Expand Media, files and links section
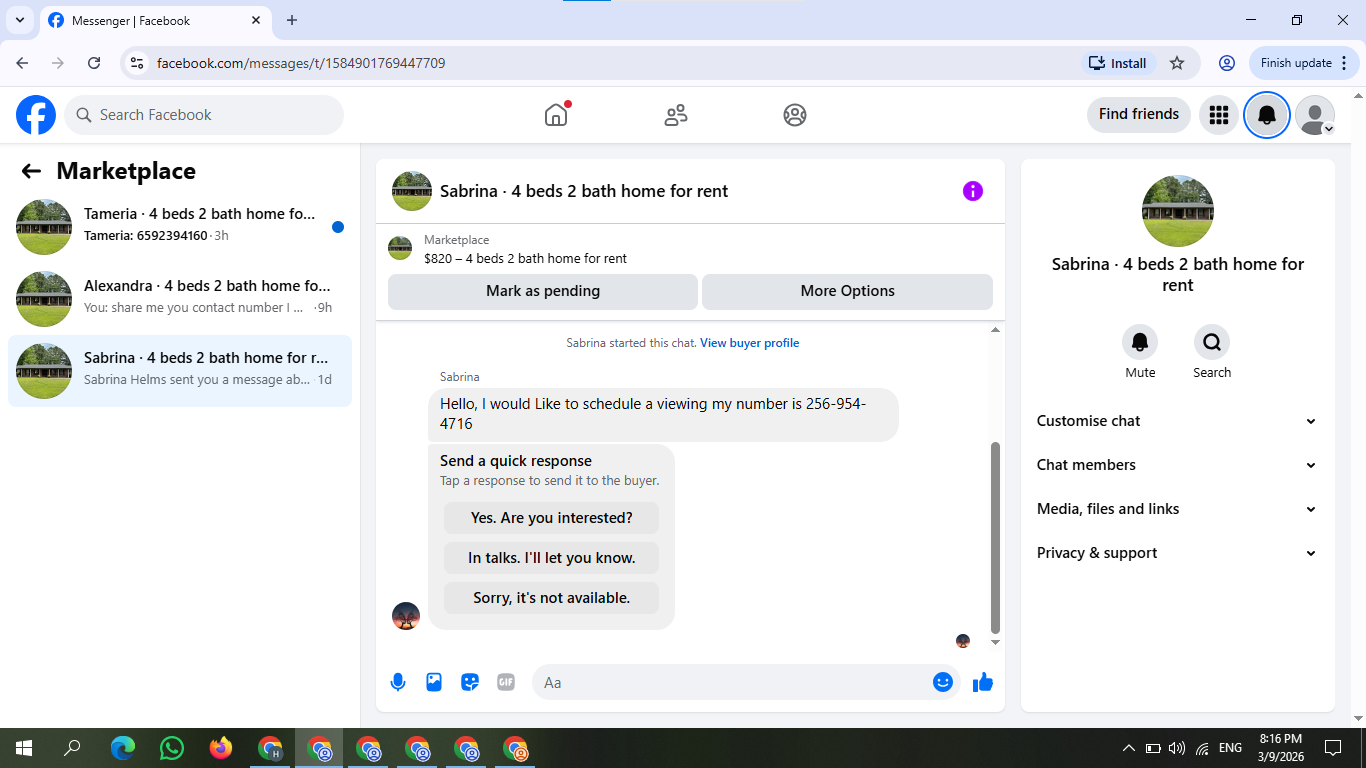 (x=1177, y=509)
